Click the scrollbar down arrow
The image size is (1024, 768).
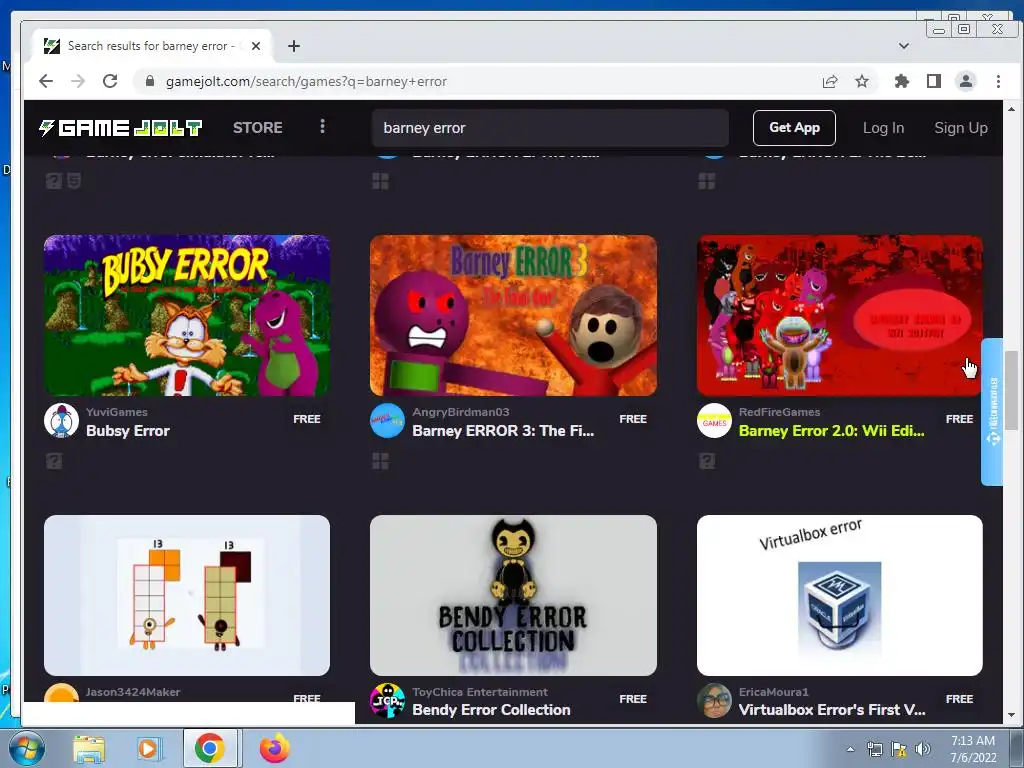1011,715
